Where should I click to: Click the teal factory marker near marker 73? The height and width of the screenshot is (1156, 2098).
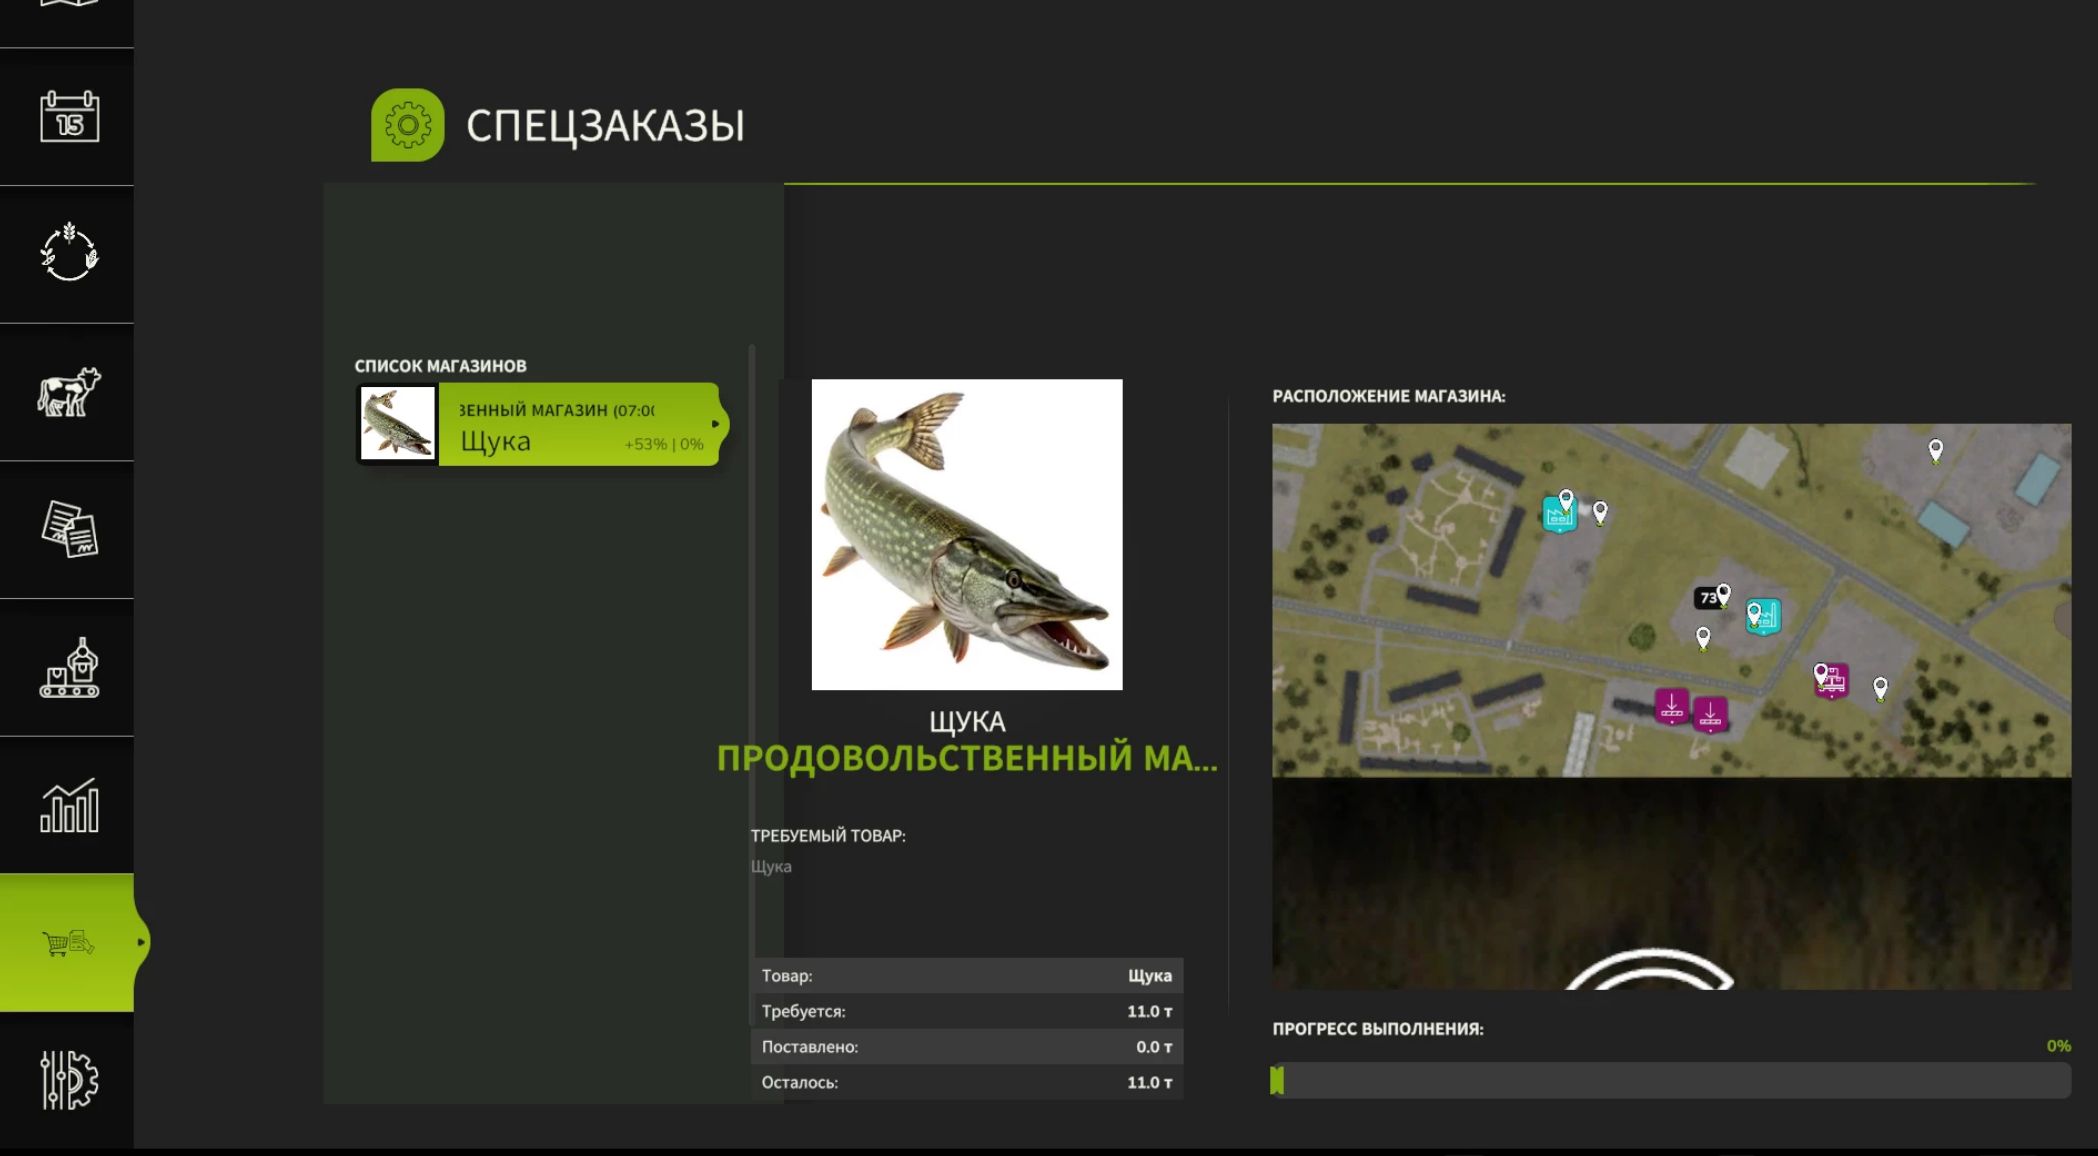pos(1763,616)
